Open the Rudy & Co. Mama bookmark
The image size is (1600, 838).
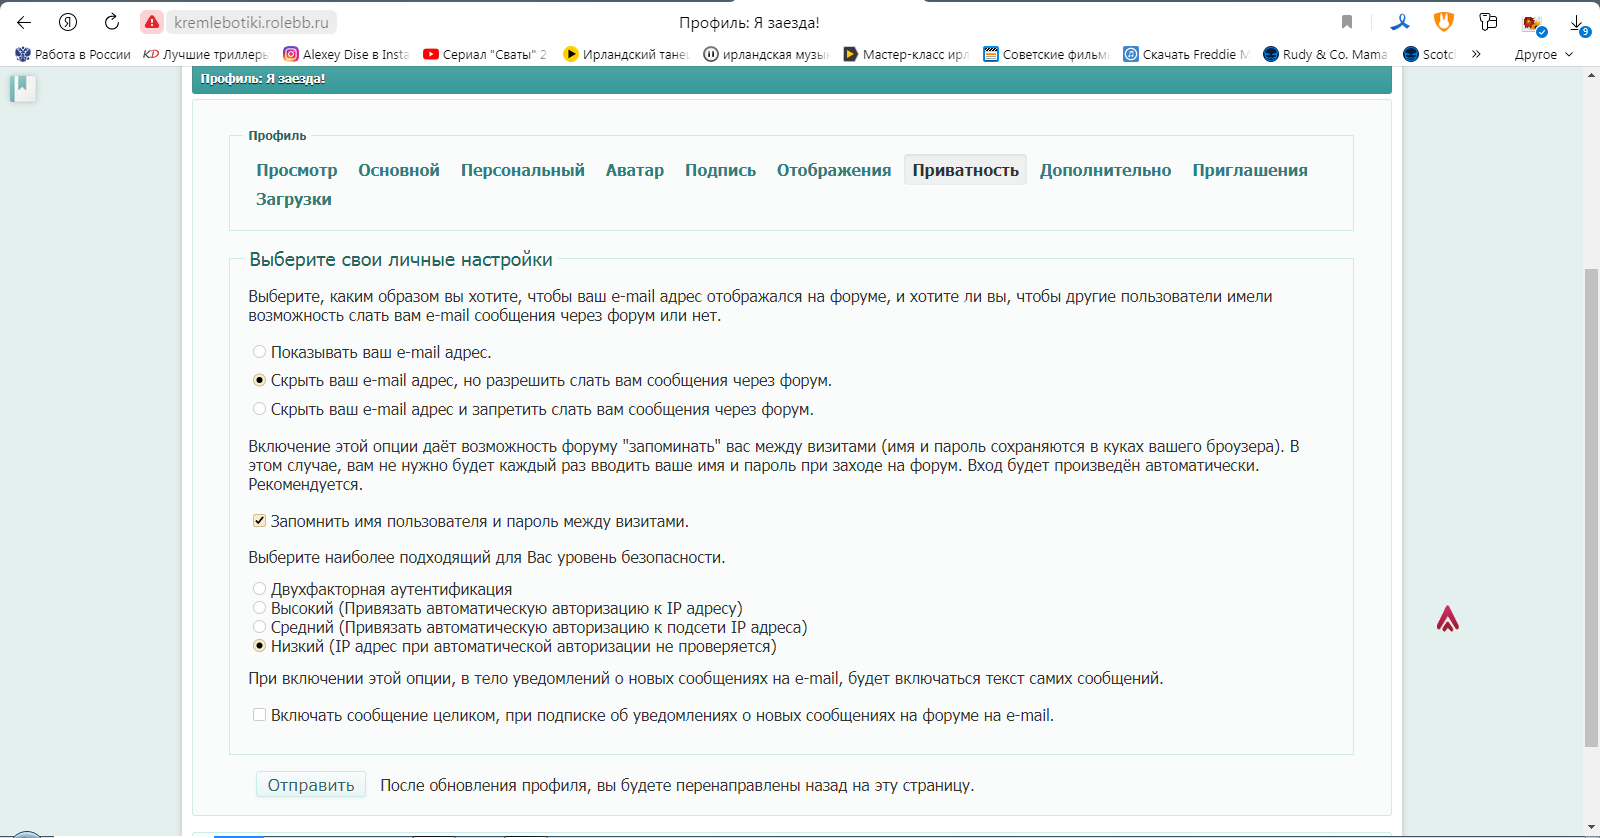(x=1325, y=54)
